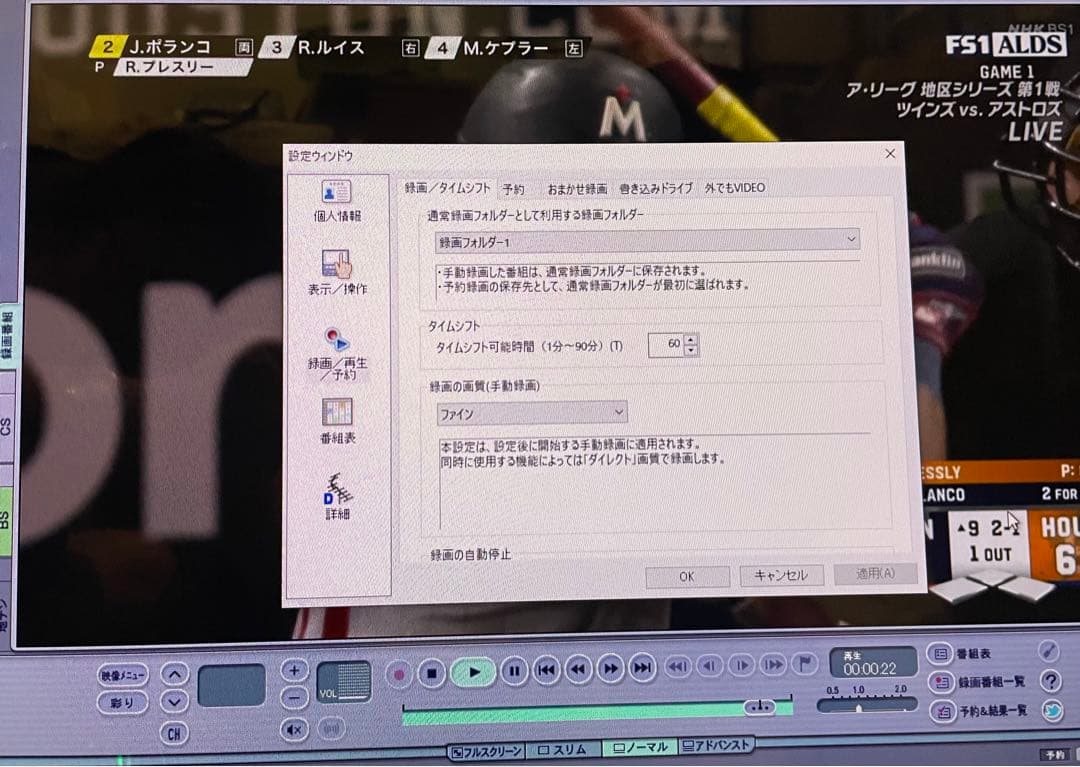Open the 録画フォルダー1 folder dropdown
Screen dimensions: 1080x767
tap(851, 240)
